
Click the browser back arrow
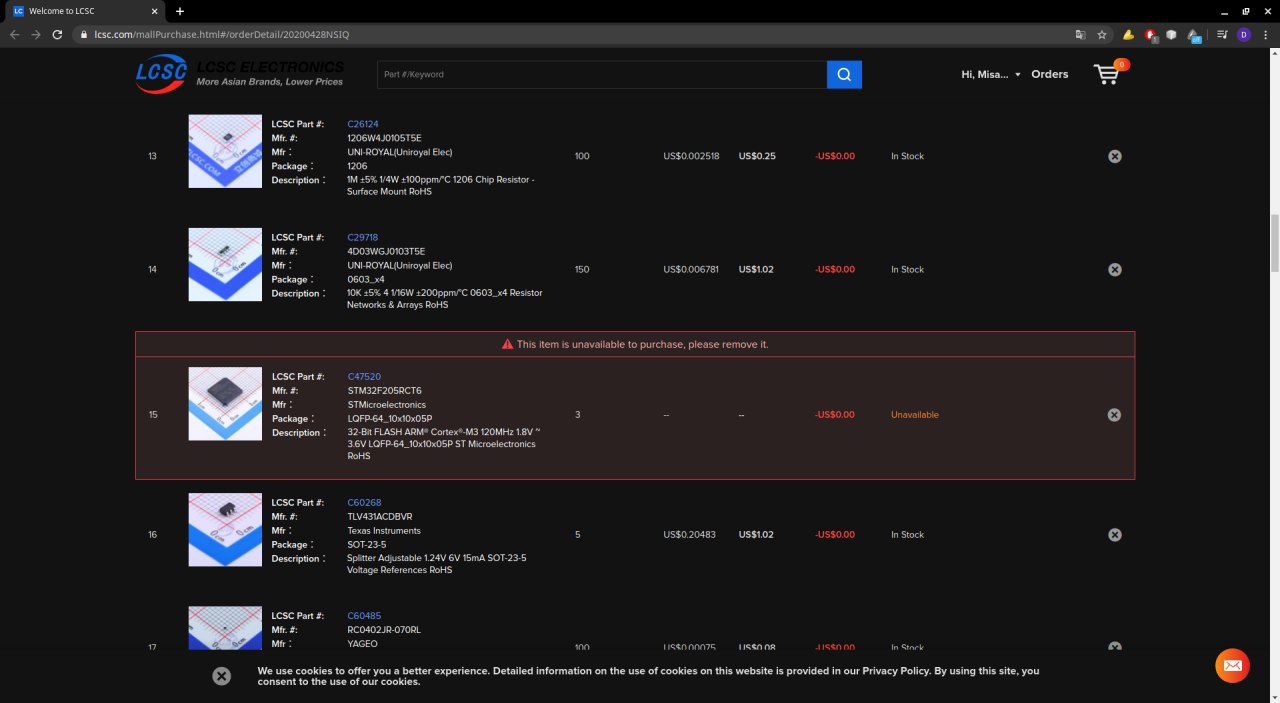click(x=14, y=34)
